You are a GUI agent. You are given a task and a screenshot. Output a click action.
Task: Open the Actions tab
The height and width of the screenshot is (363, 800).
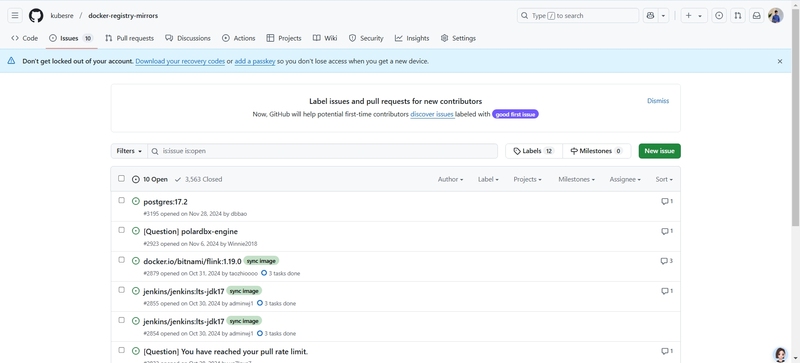(x=238, y=38)
